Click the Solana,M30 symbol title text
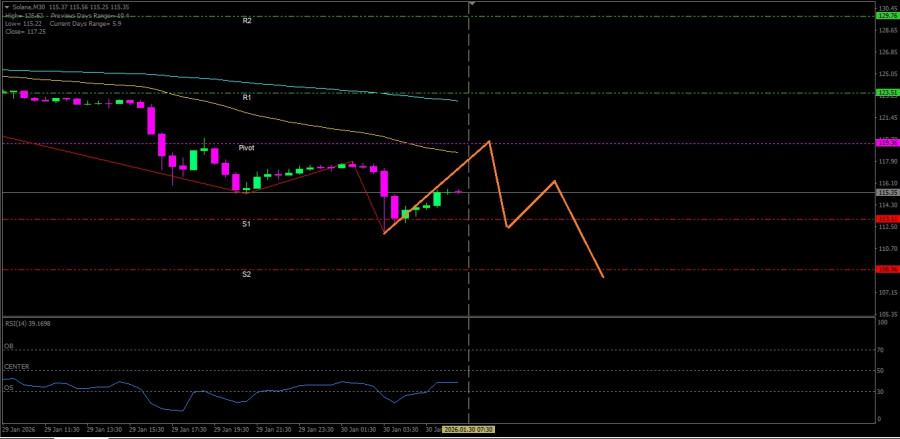The height and width of the screenshot is (439, 900). click(31, 6)
